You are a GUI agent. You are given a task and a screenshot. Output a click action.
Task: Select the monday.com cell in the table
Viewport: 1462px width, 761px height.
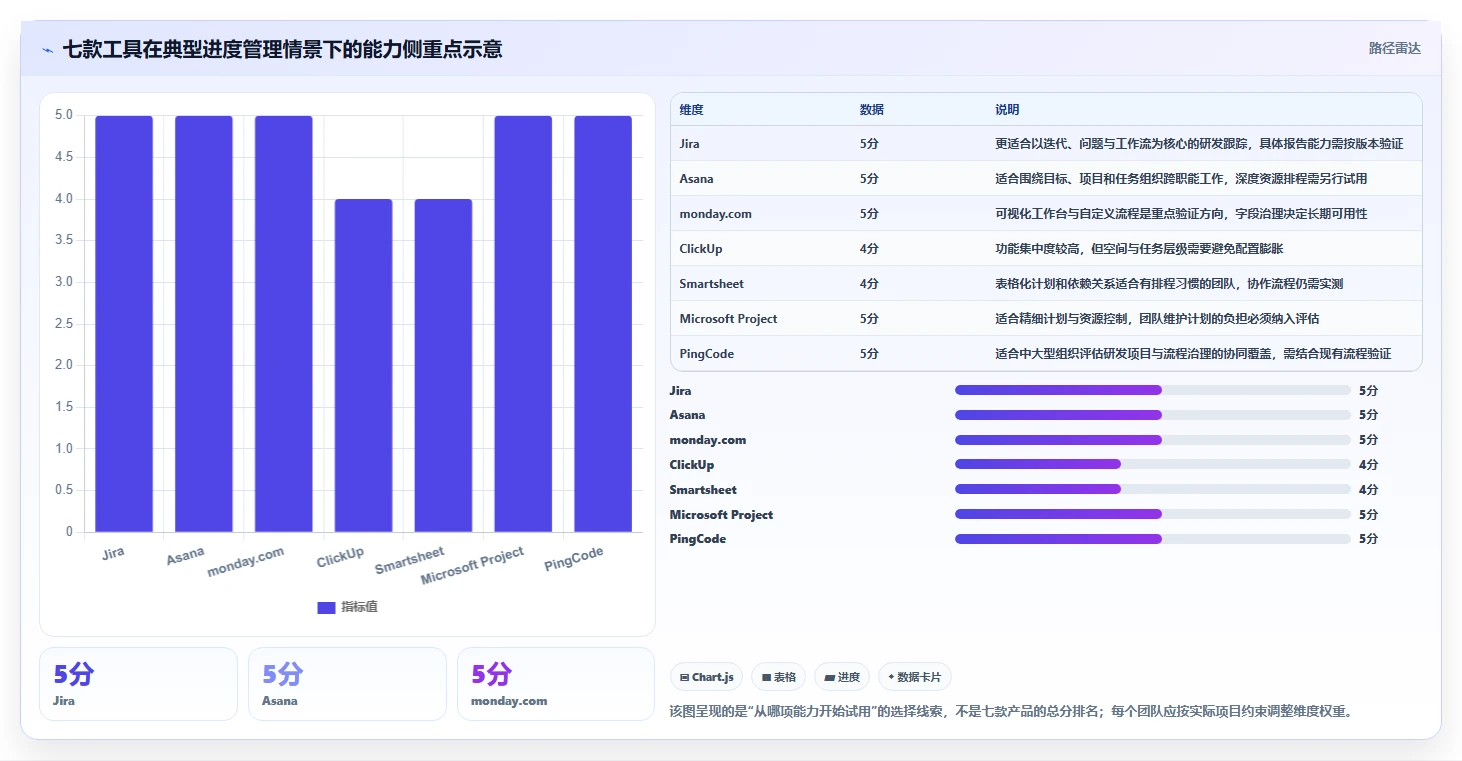pyautogui.click(x=715, y=214)
